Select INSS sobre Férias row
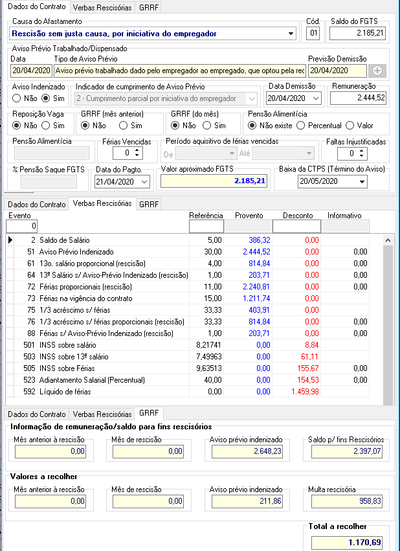Image resolution: width=400 pixels, height=551 pixels. point(188,368)
